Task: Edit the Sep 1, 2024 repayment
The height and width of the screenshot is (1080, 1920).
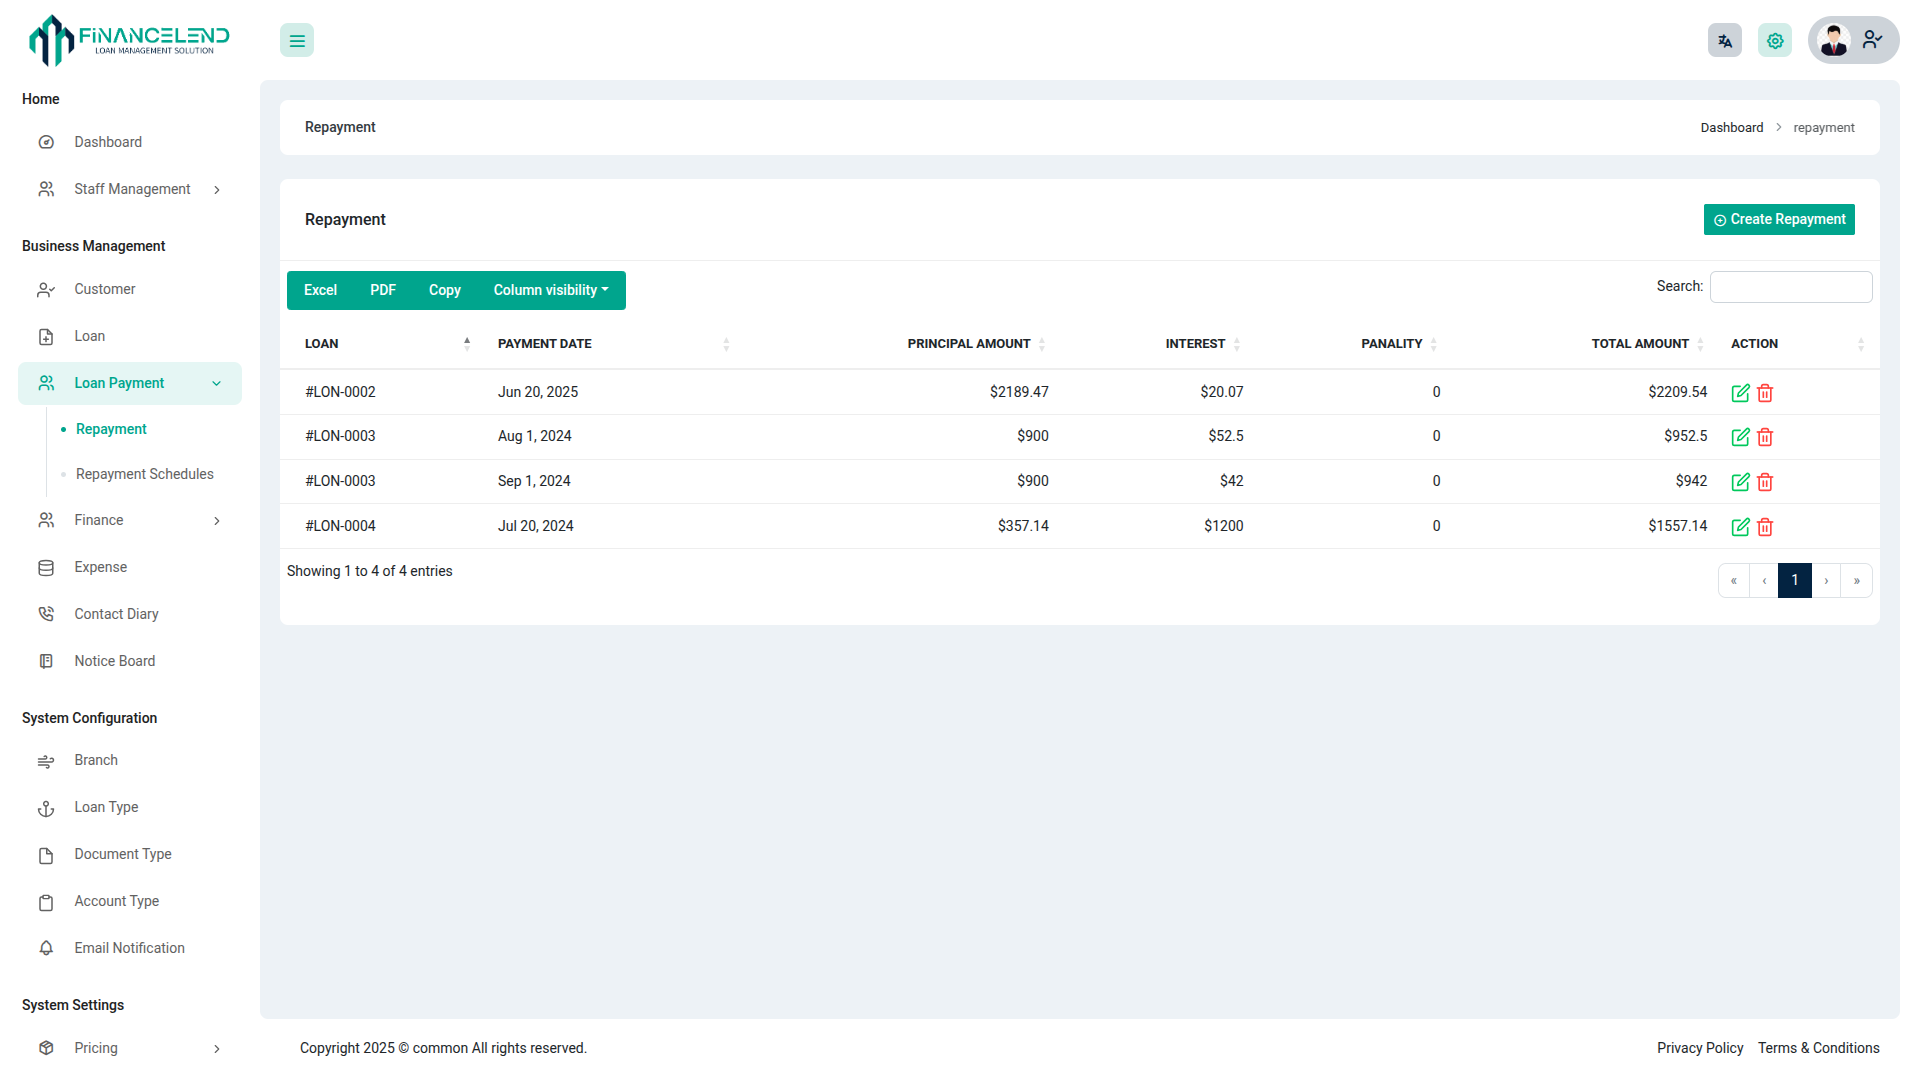Action: click(1740, 482)
